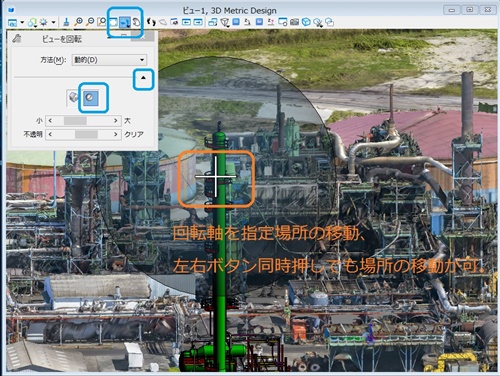Click the opacity slider's left arrow near 不透明
The width and height of the screenshot is (500, 376).
[x=50, y=134]
